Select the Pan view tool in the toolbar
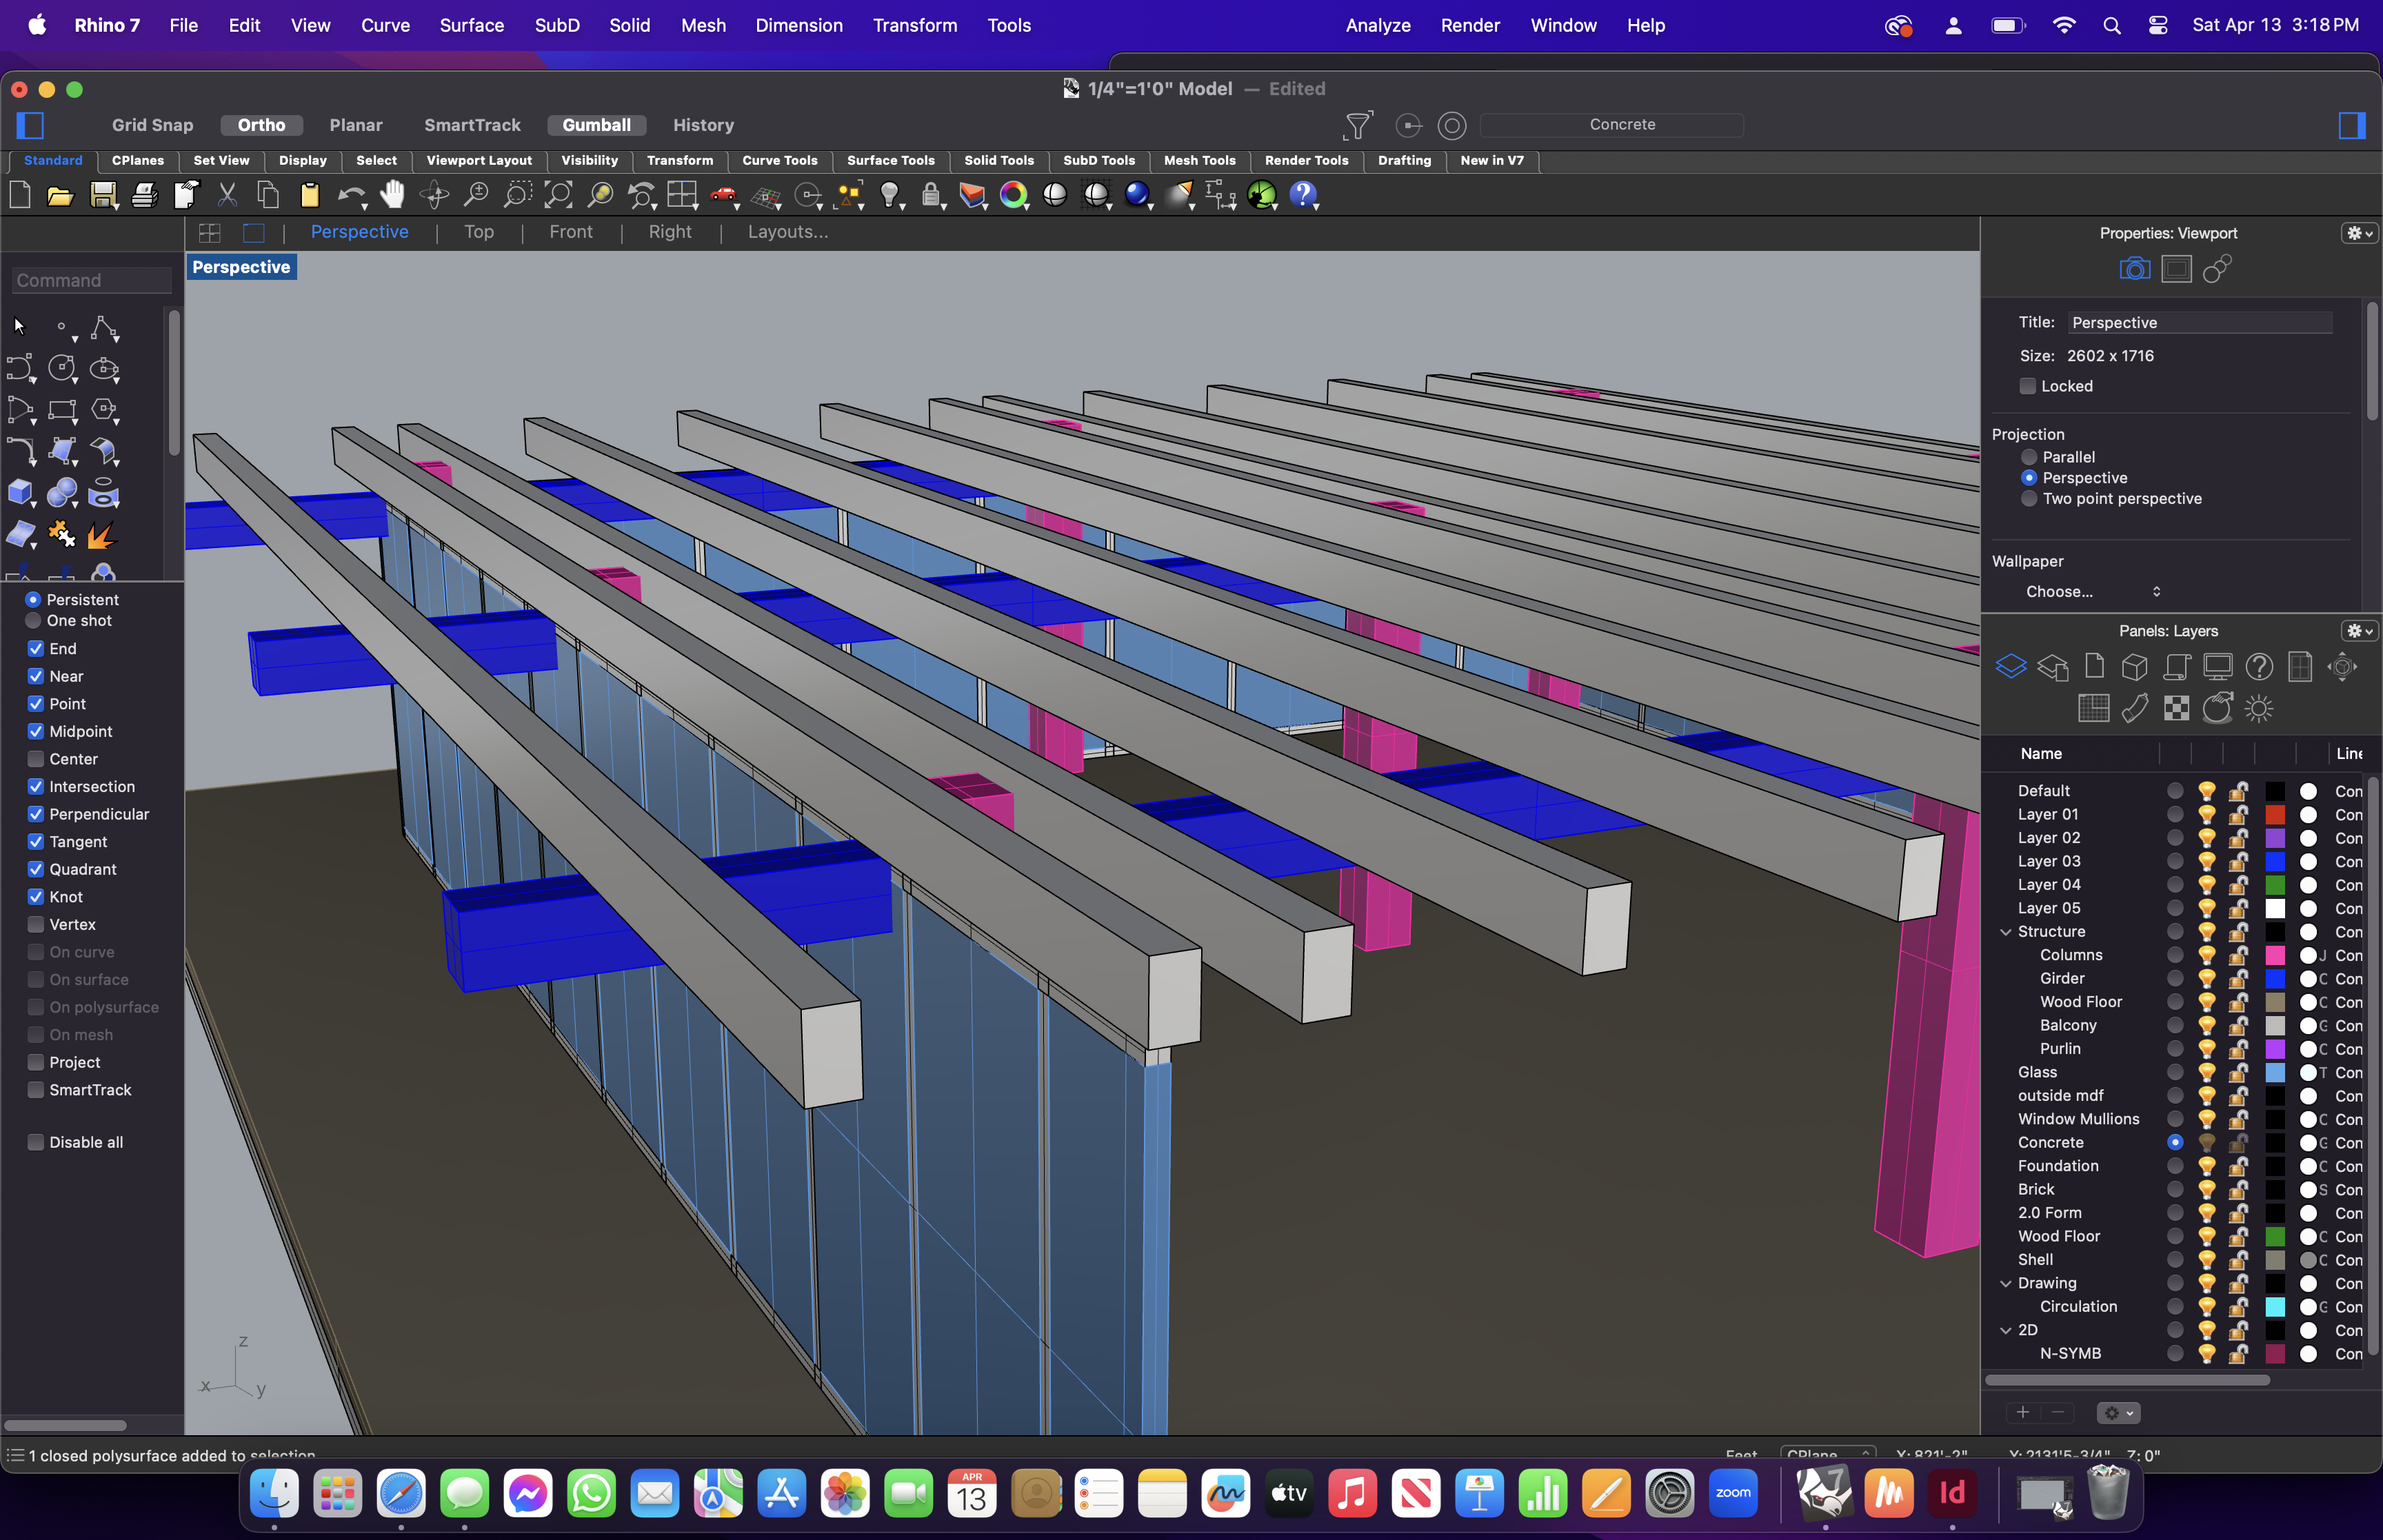The height and width of the screenshot is (1540, 2383). pos(393,195)
